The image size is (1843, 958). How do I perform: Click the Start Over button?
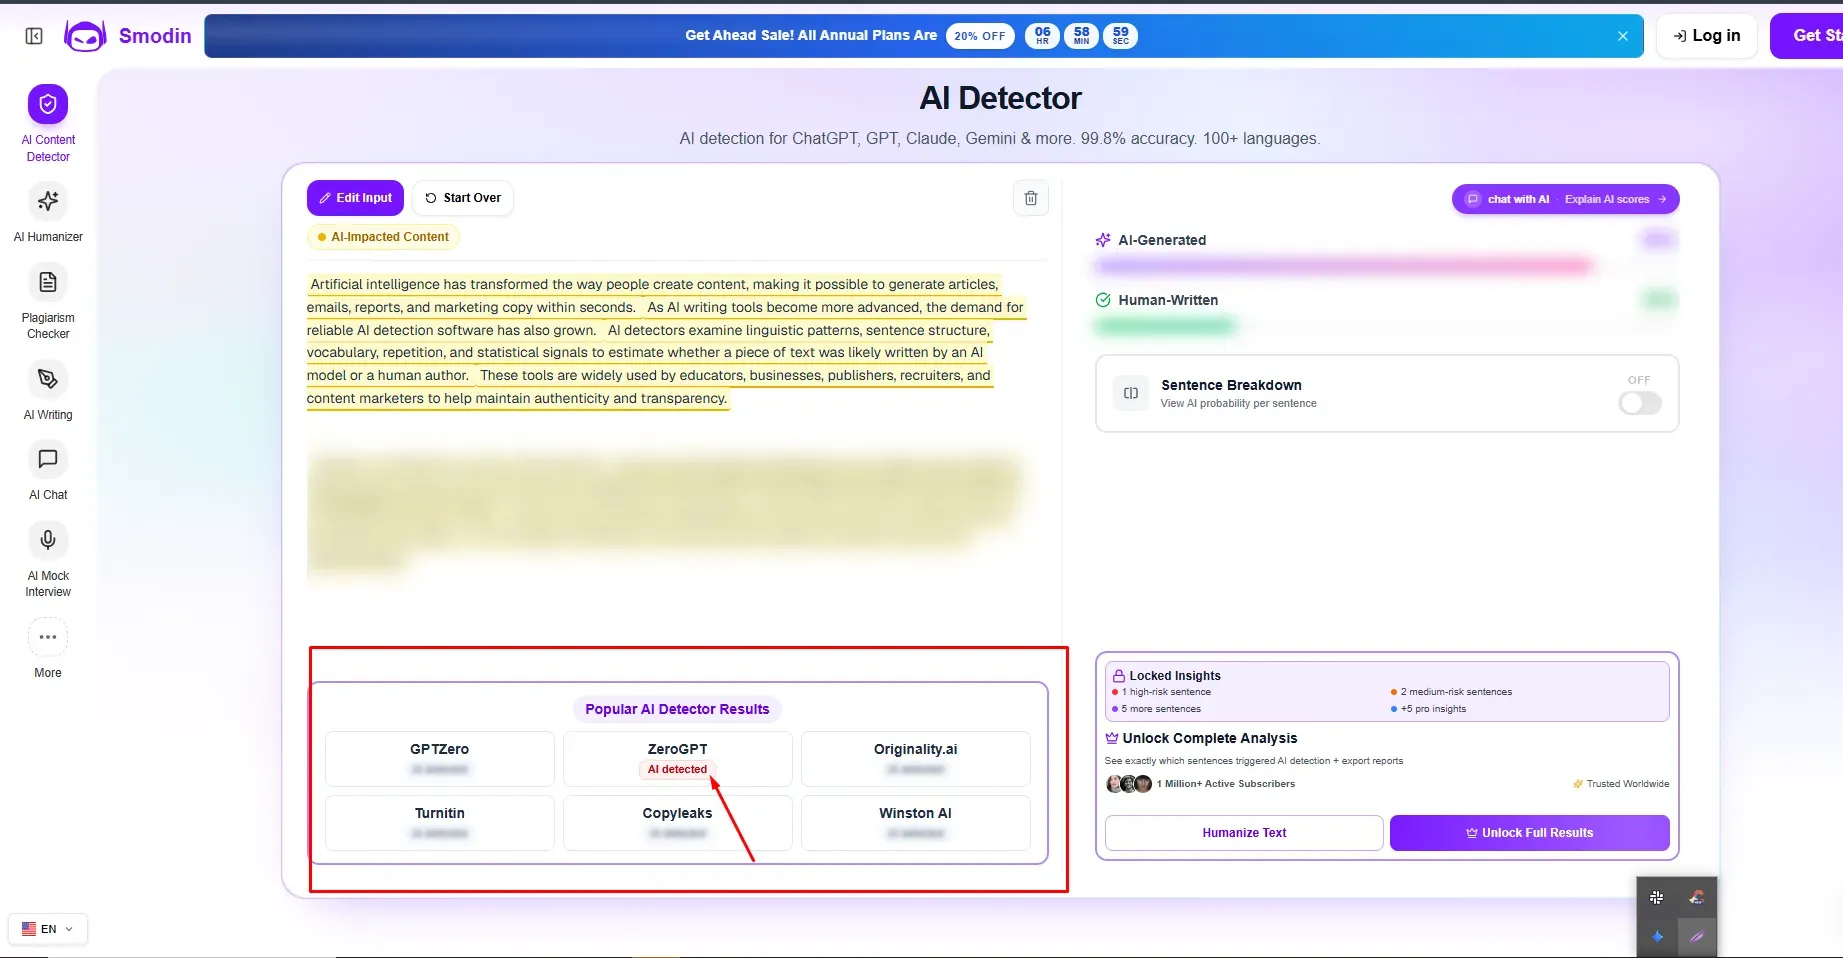[x=463, y=198]
